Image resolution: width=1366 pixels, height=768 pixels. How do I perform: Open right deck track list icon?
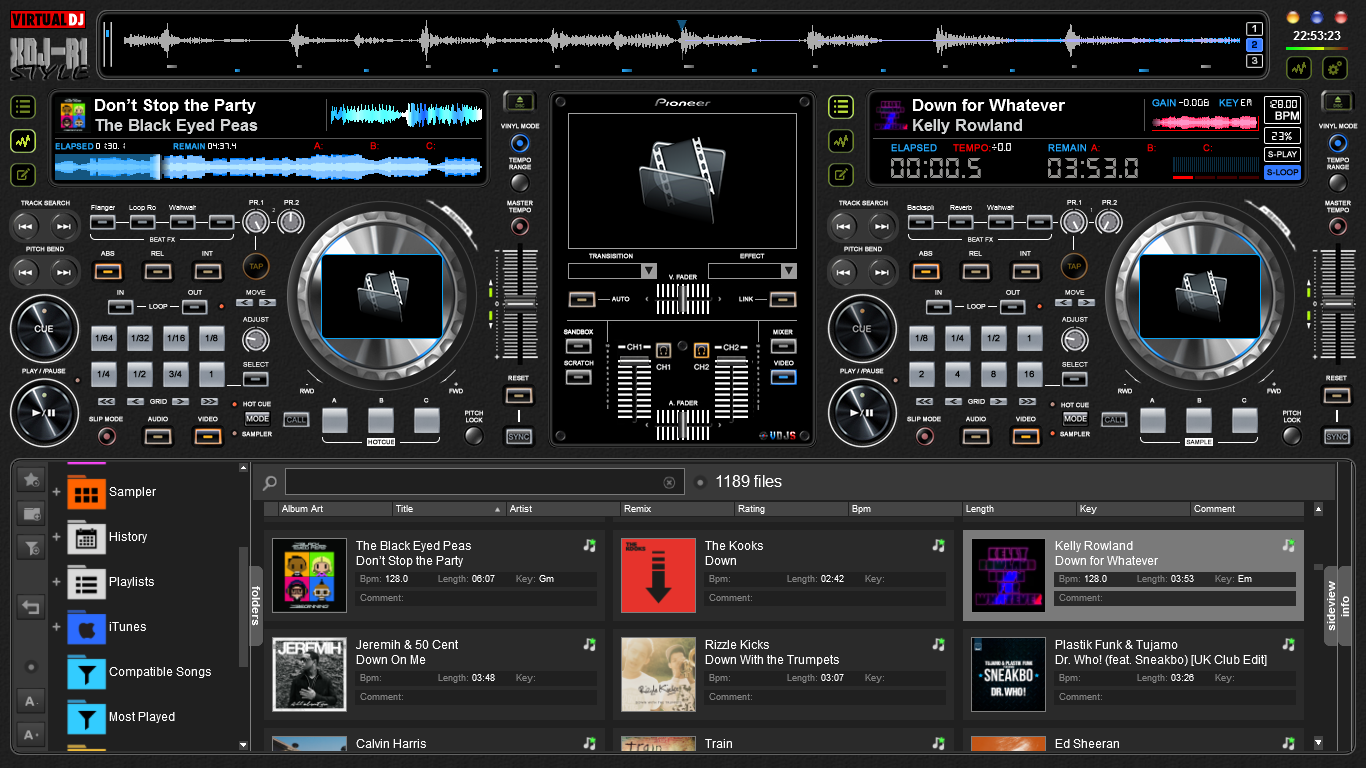pyautogui.click(x=842, y=107)
